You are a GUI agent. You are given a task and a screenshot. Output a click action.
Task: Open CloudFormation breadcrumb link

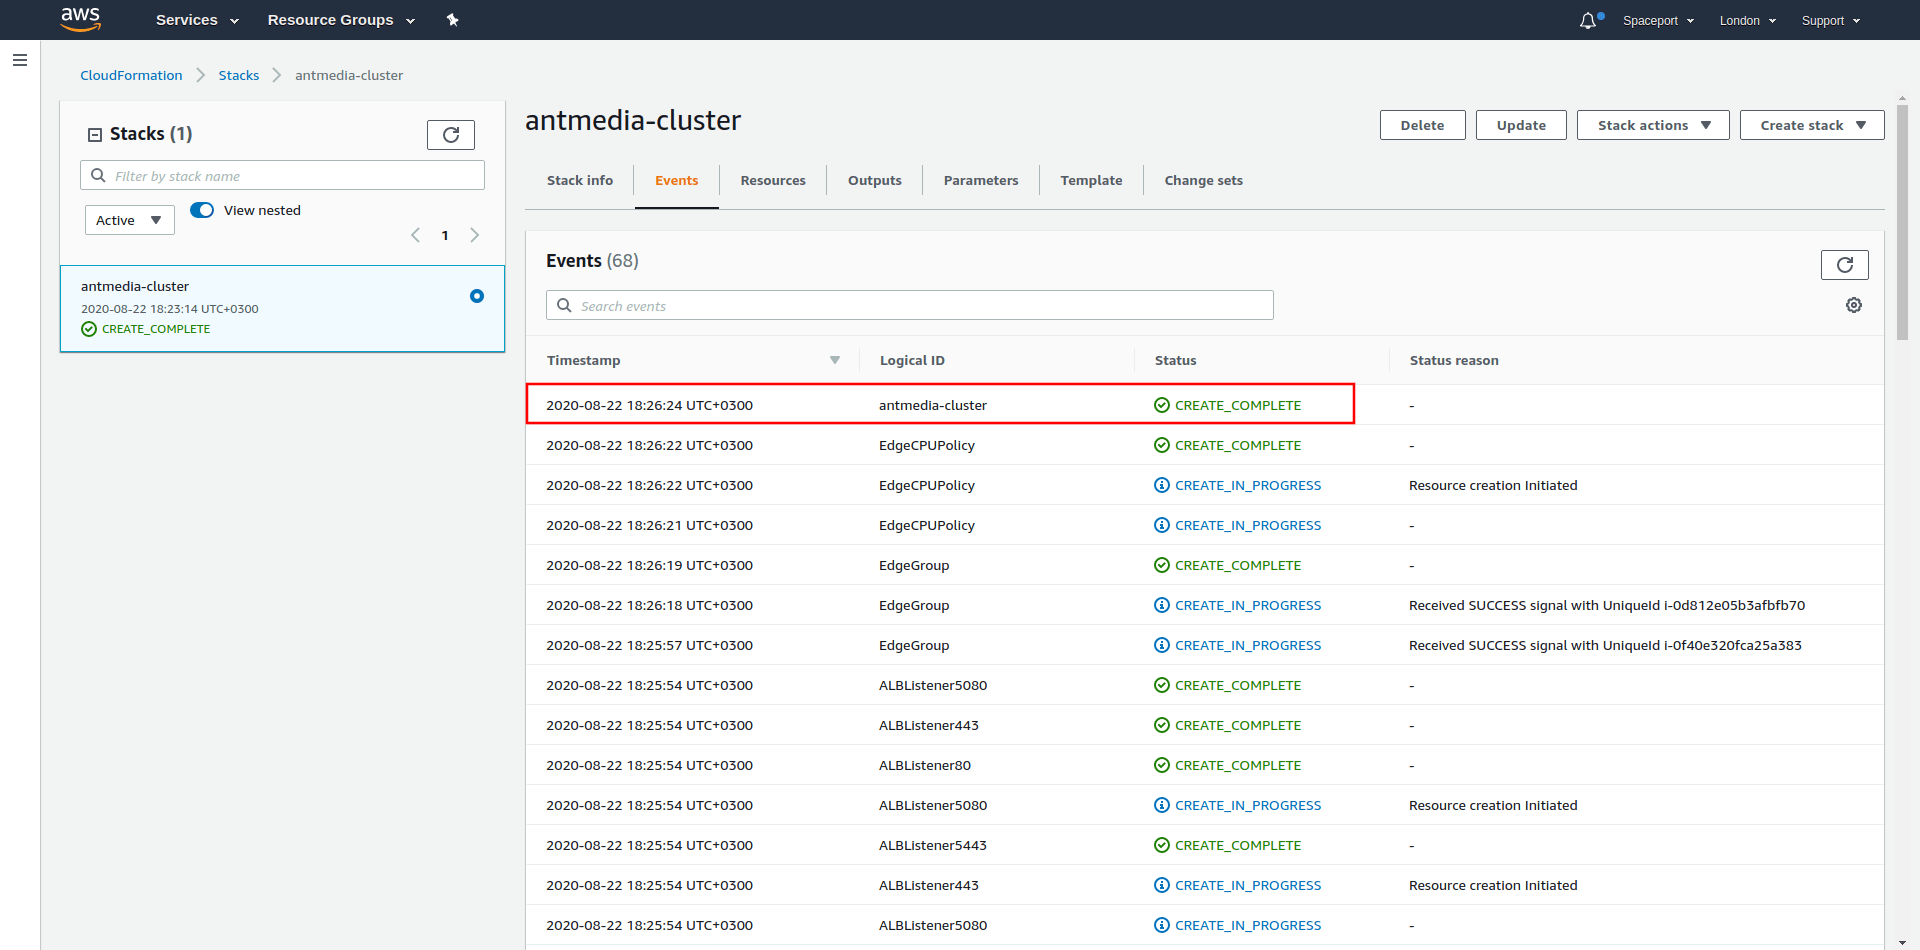[131, 75]
